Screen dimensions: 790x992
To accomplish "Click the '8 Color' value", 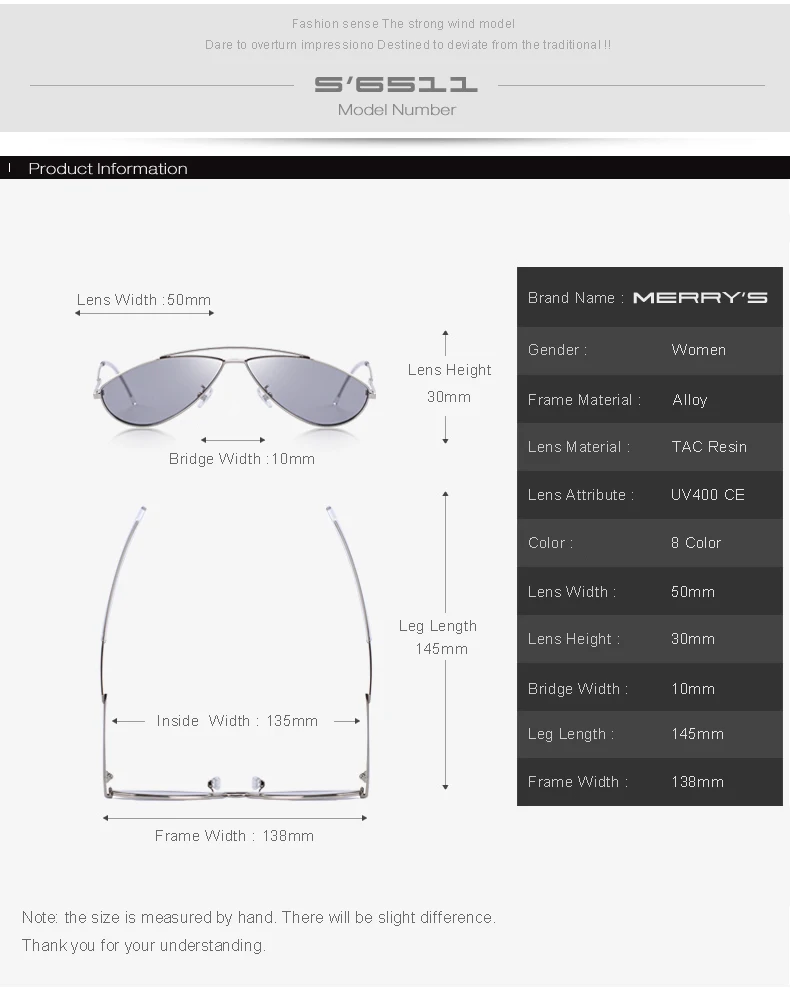I will pyautogui.click(x=696, y=543).
